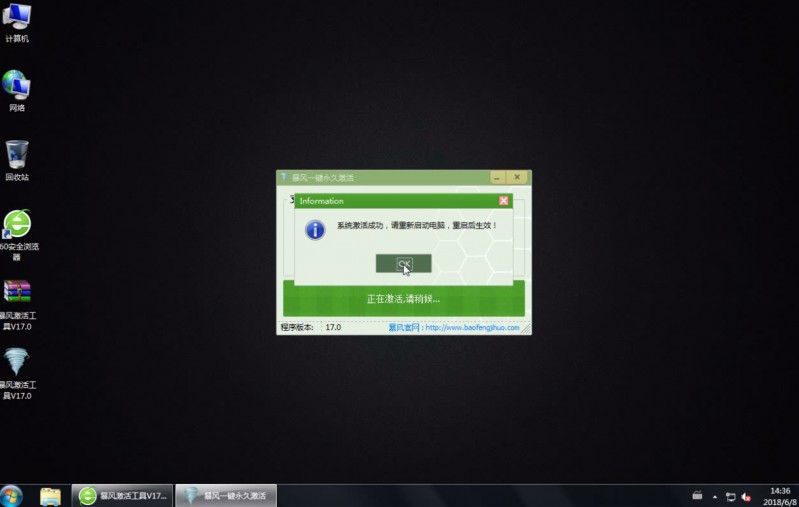Open Windows Explorer from the taskbar
Screen dimensions: 799x507
50,496
